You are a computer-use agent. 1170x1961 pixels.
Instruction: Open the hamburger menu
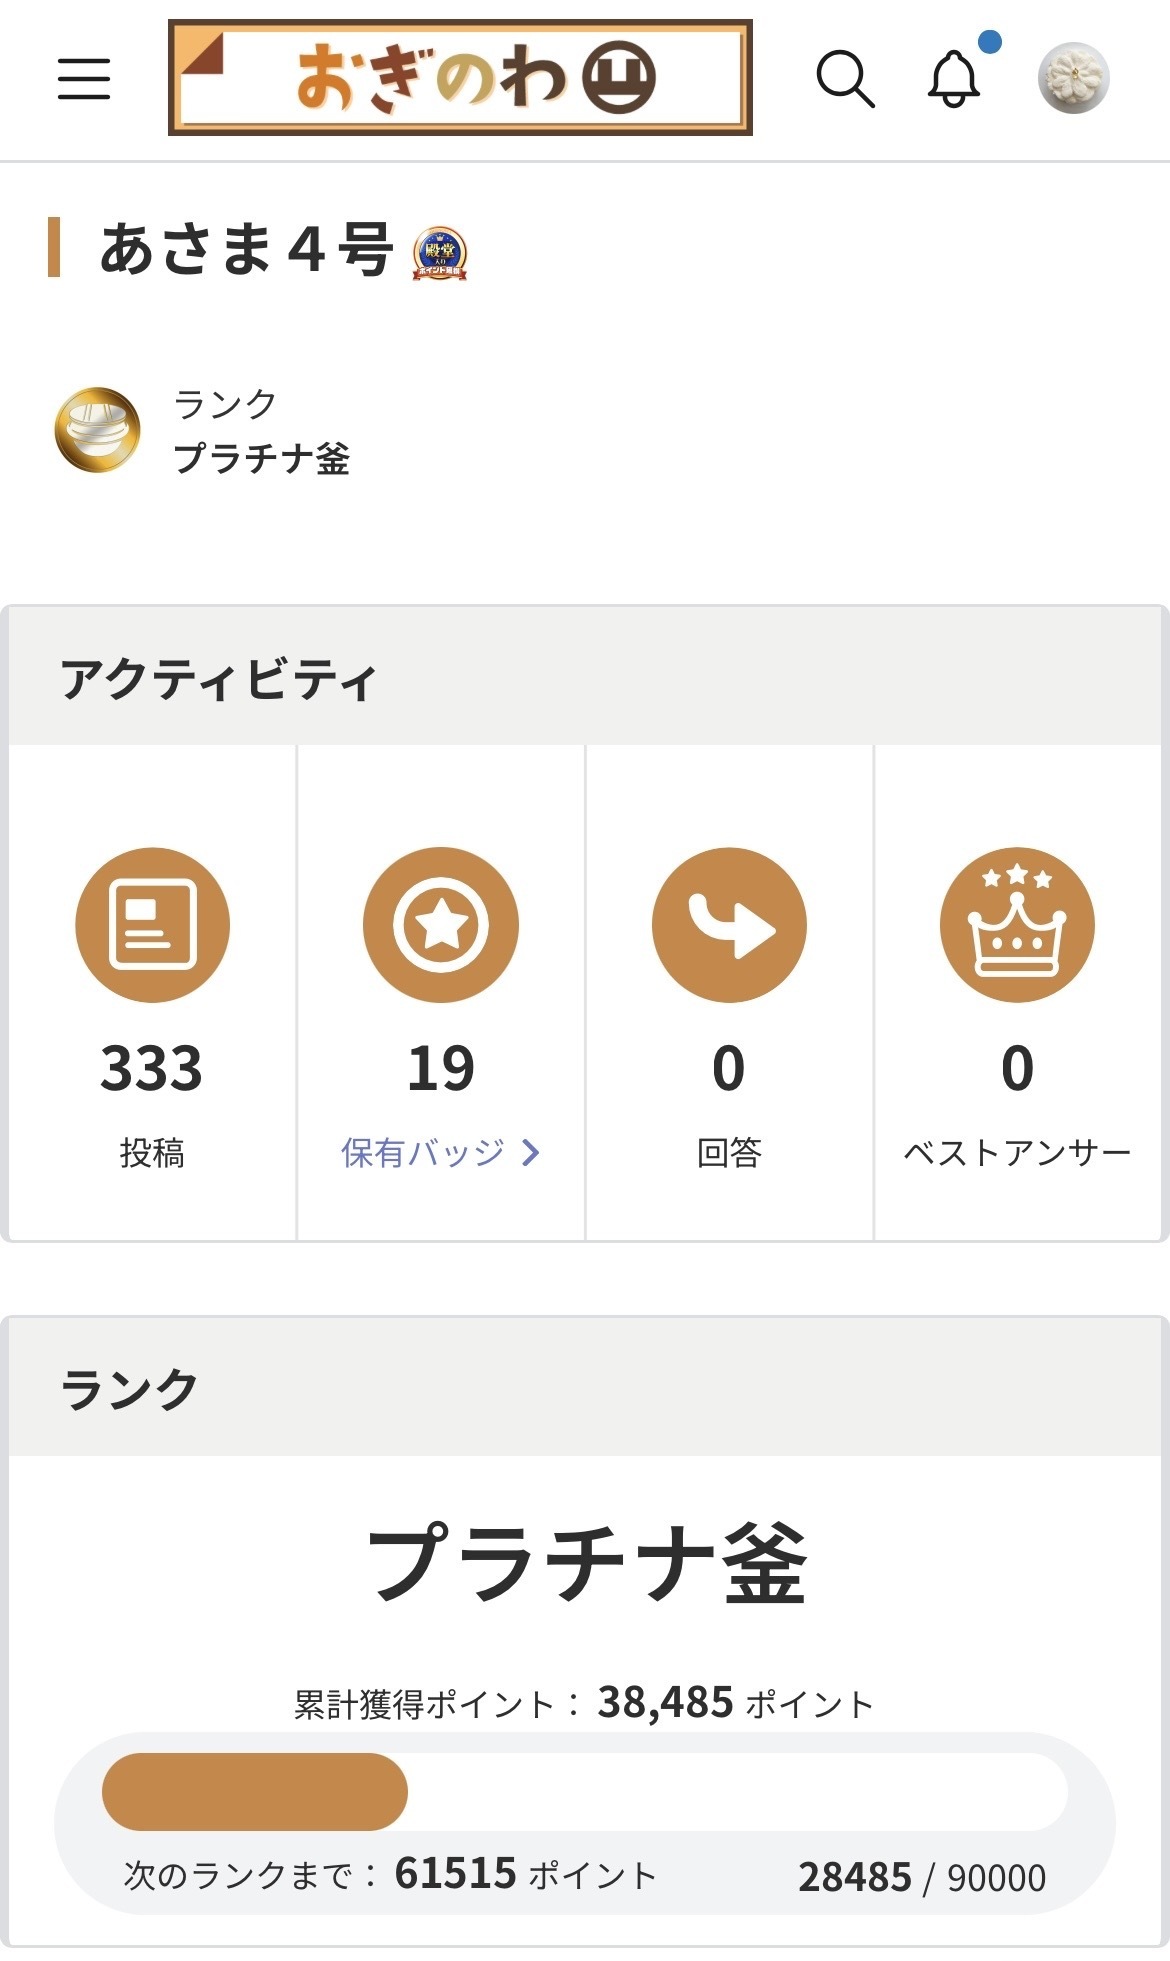pyautogui.click(x=84, y=78)
